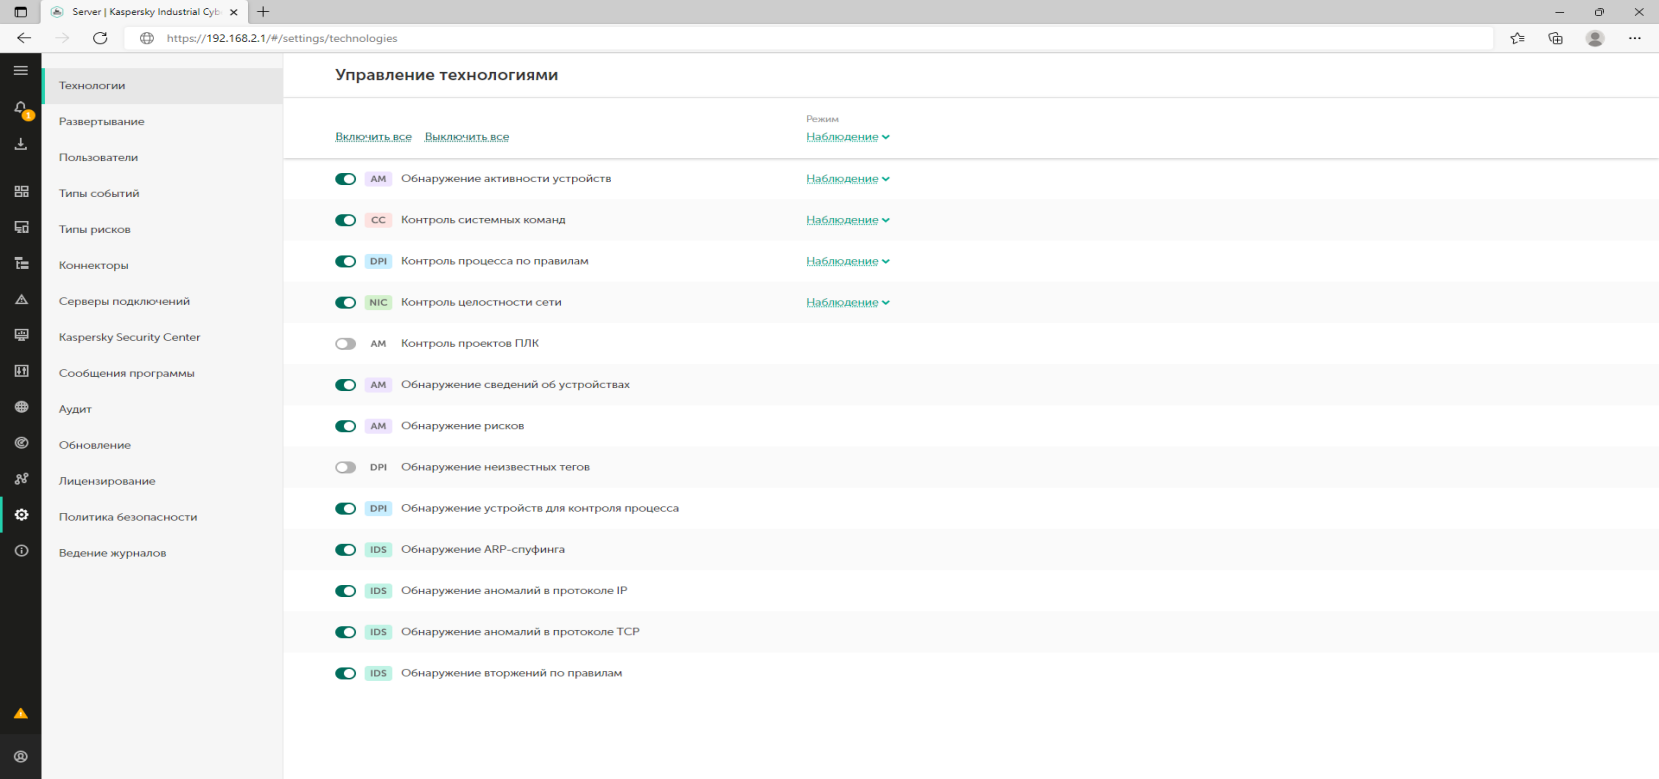Viewport: 1659px width, 779px height.
Task: Expand mode dropdown for Контроль целостности сети
Action: point(847,303)
